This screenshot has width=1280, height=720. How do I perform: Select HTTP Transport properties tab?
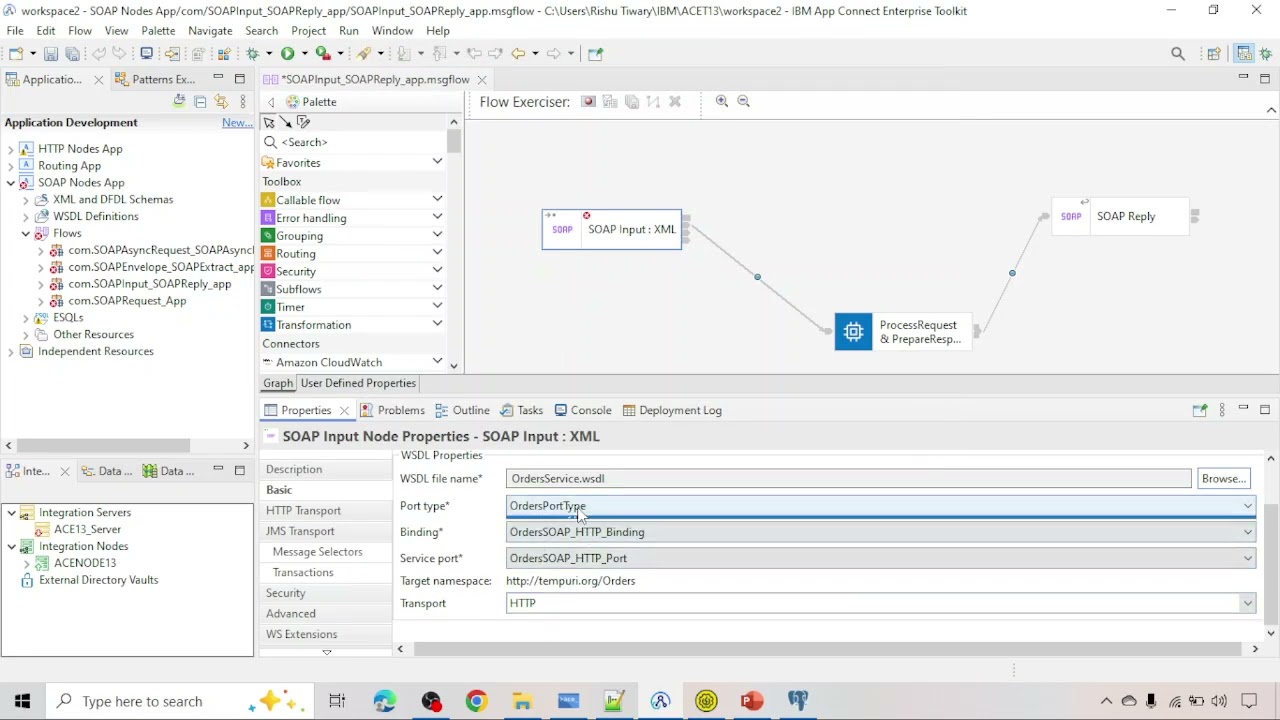(x=303, y=510)
